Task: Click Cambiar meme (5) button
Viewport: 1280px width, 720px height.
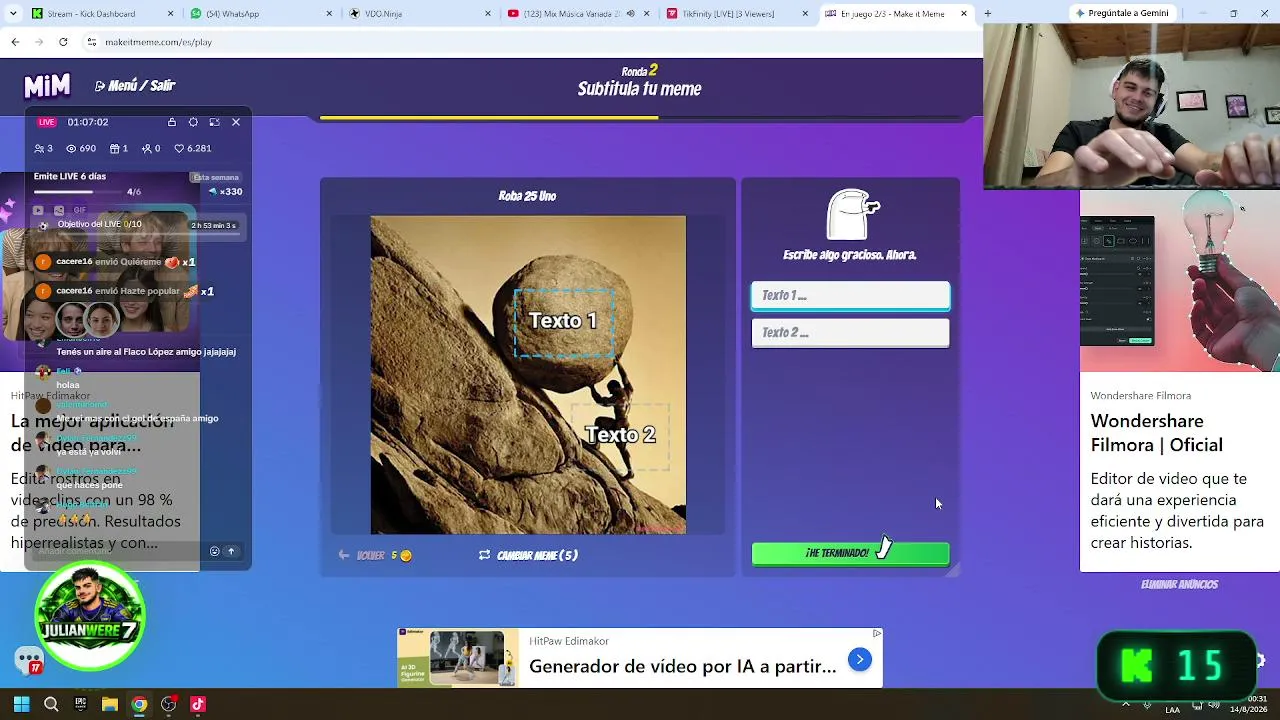Action: pyautogui.click(x=528, y=555)
